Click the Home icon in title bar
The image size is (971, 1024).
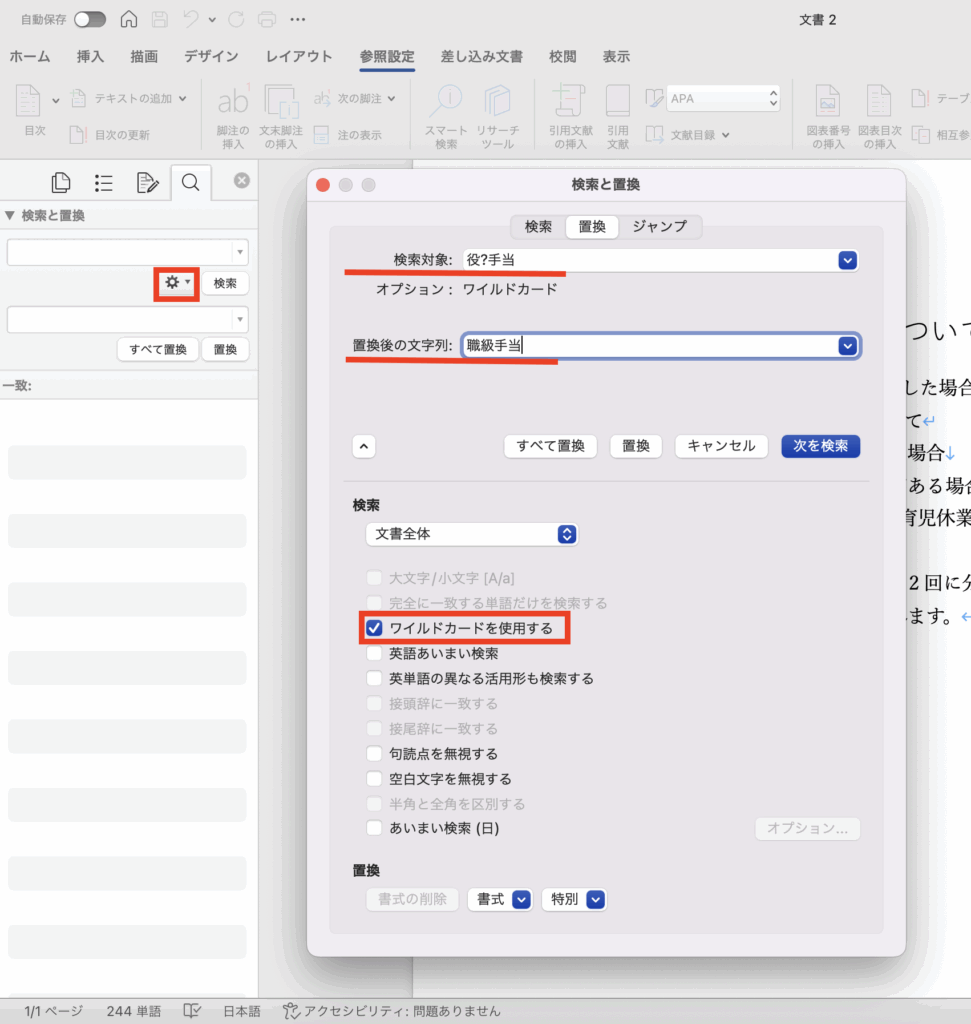coord(129,19)
